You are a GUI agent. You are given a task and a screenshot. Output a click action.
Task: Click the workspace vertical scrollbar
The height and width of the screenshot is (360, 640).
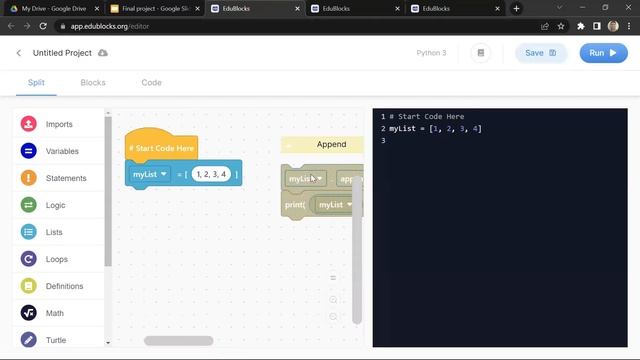click(357, 250)
